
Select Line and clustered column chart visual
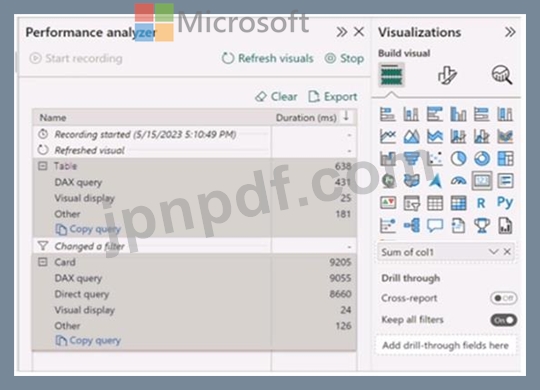481,136
